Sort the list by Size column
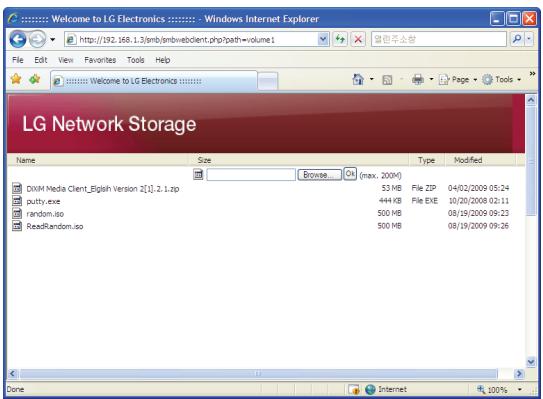This screenshot has width=543, height=399. (x=204, y=160)
